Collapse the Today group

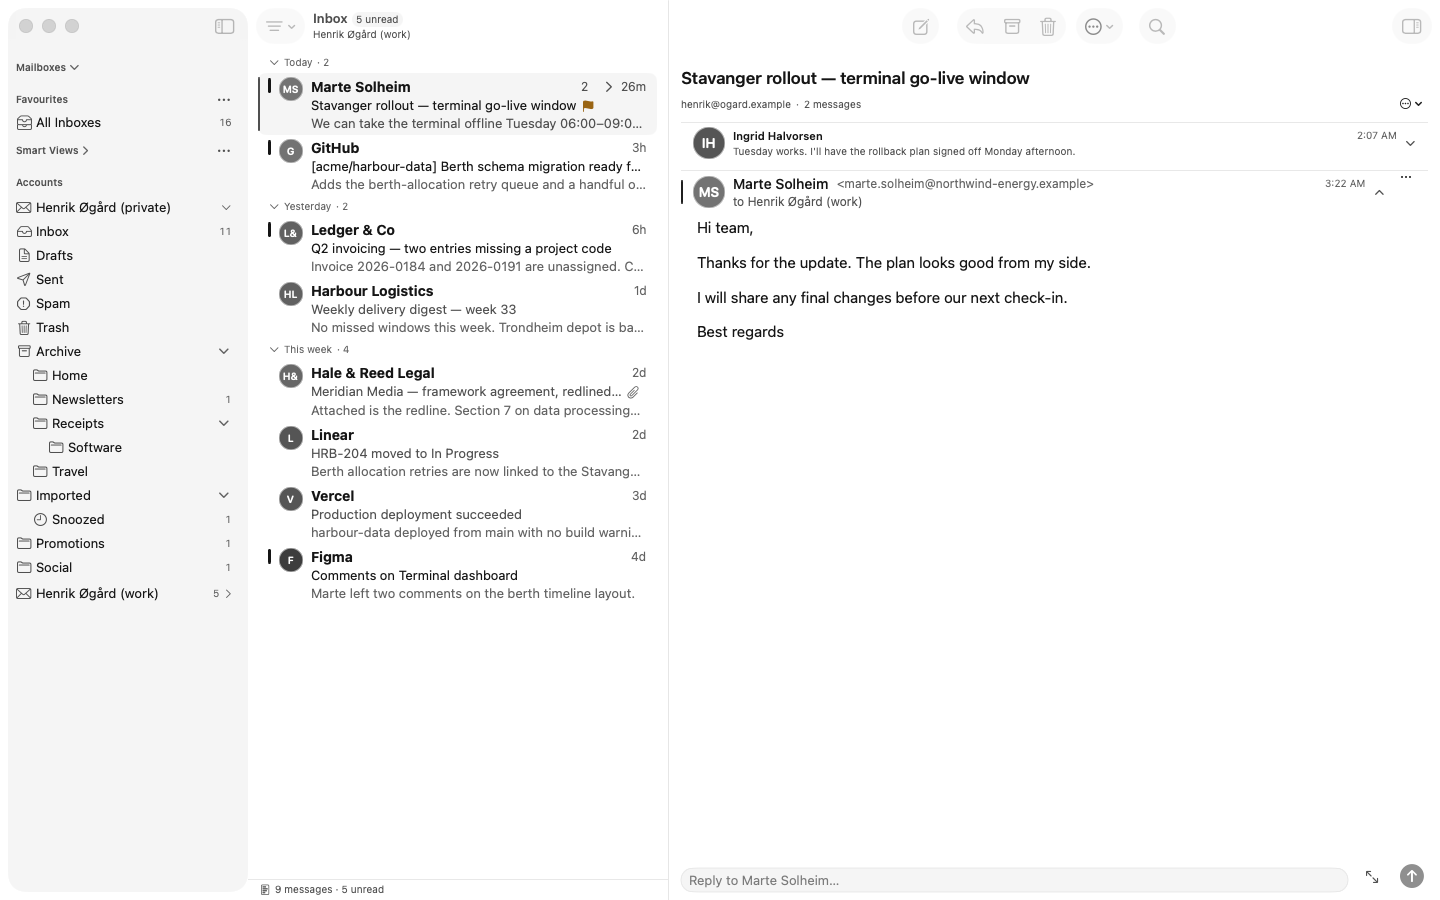(274, 62)
